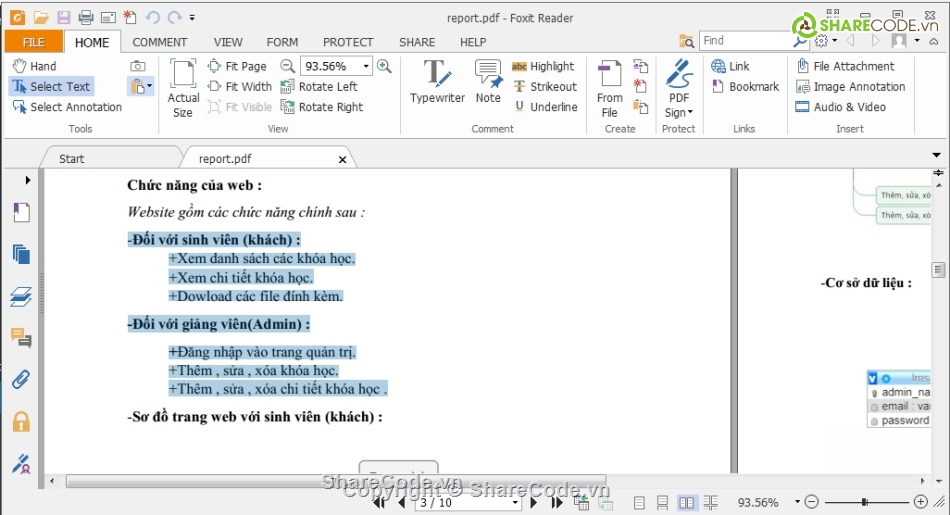The width and height of the screenshot is (950, 515).
Task: Switch to continuous page view mode
Action: click(x=663, y=503)
